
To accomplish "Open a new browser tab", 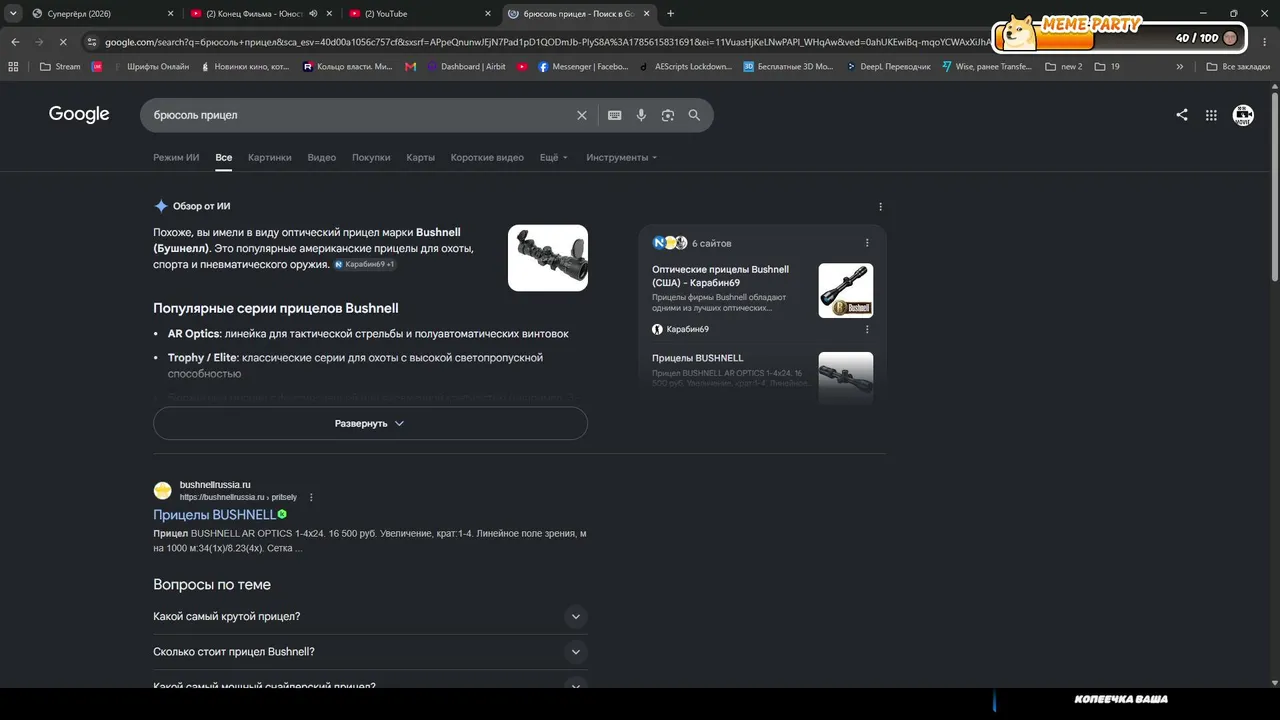I will click(670, 13).
